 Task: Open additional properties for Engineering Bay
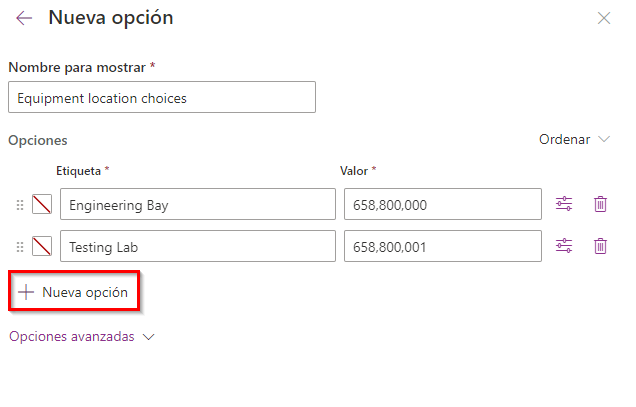click(x=564, y=204)
